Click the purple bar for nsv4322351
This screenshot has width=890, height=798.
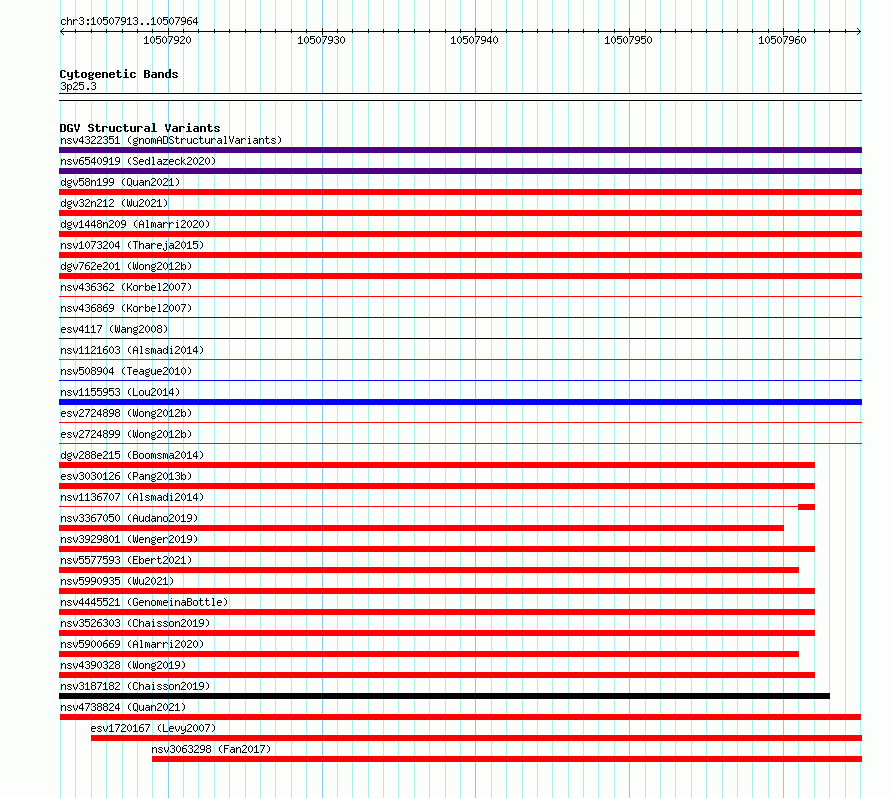[x=460, y=150]
